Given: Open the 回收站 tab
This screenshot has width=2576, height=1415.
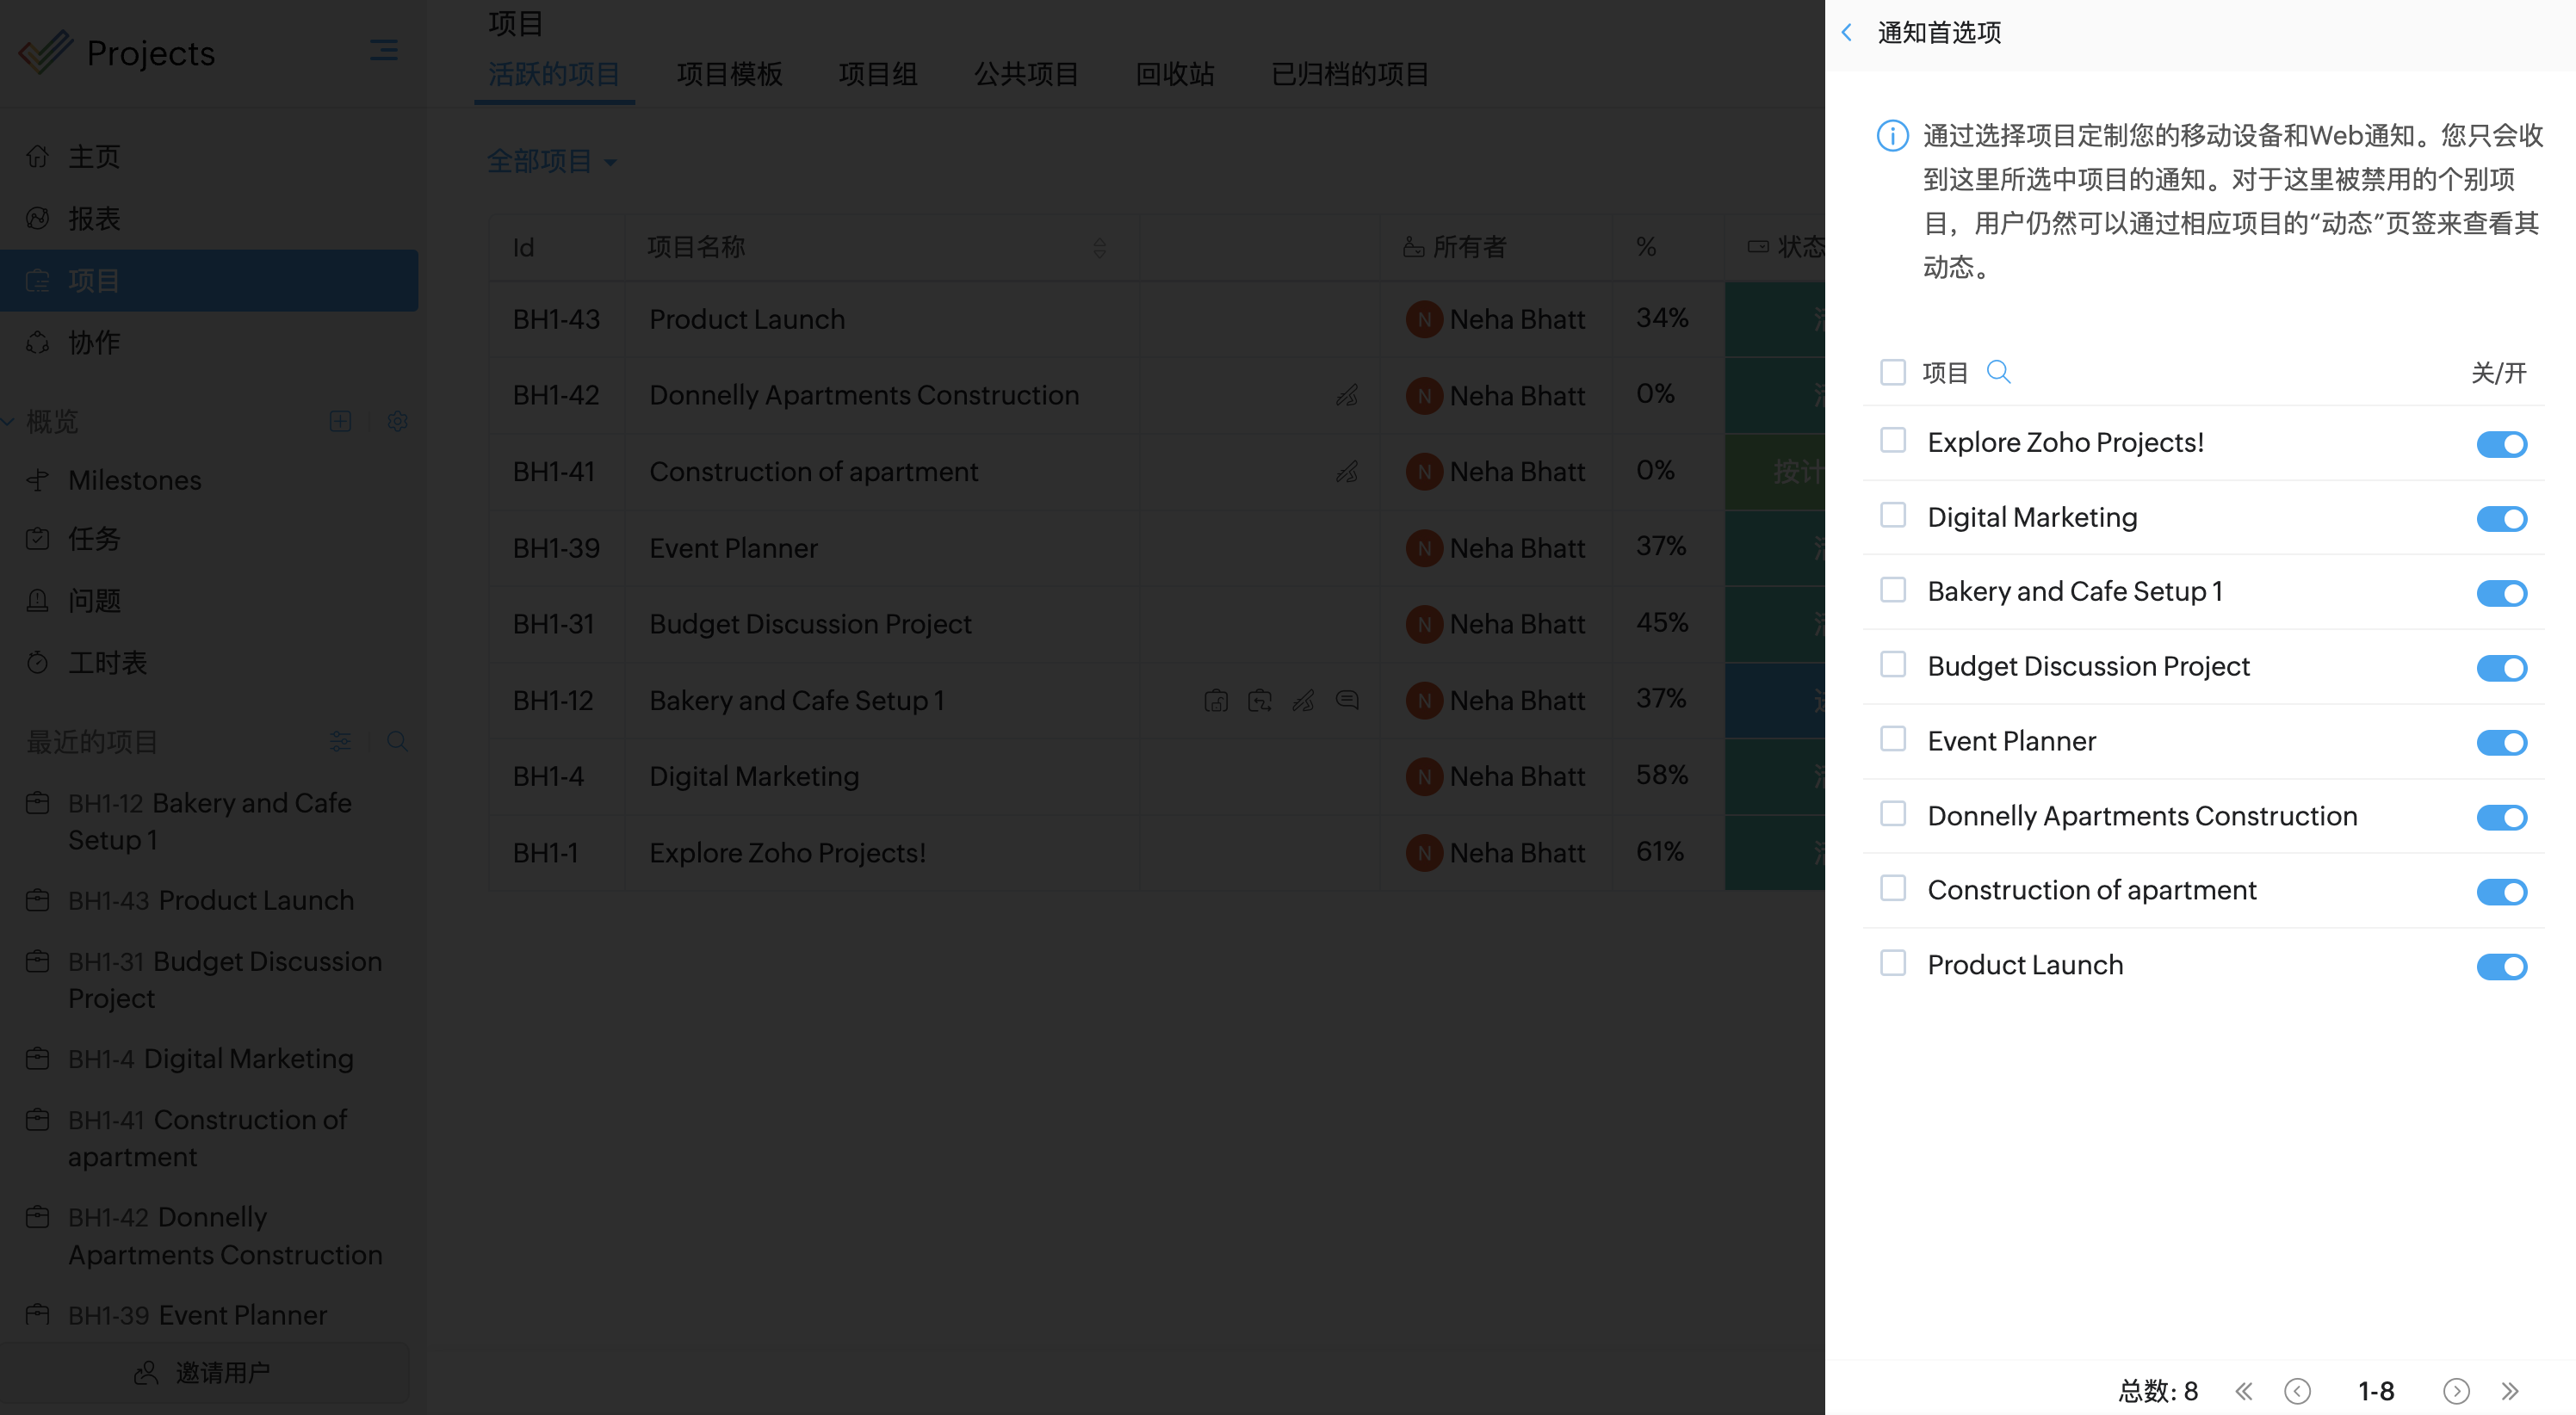Looking at the screenshot, I should tap(1174, 74).
